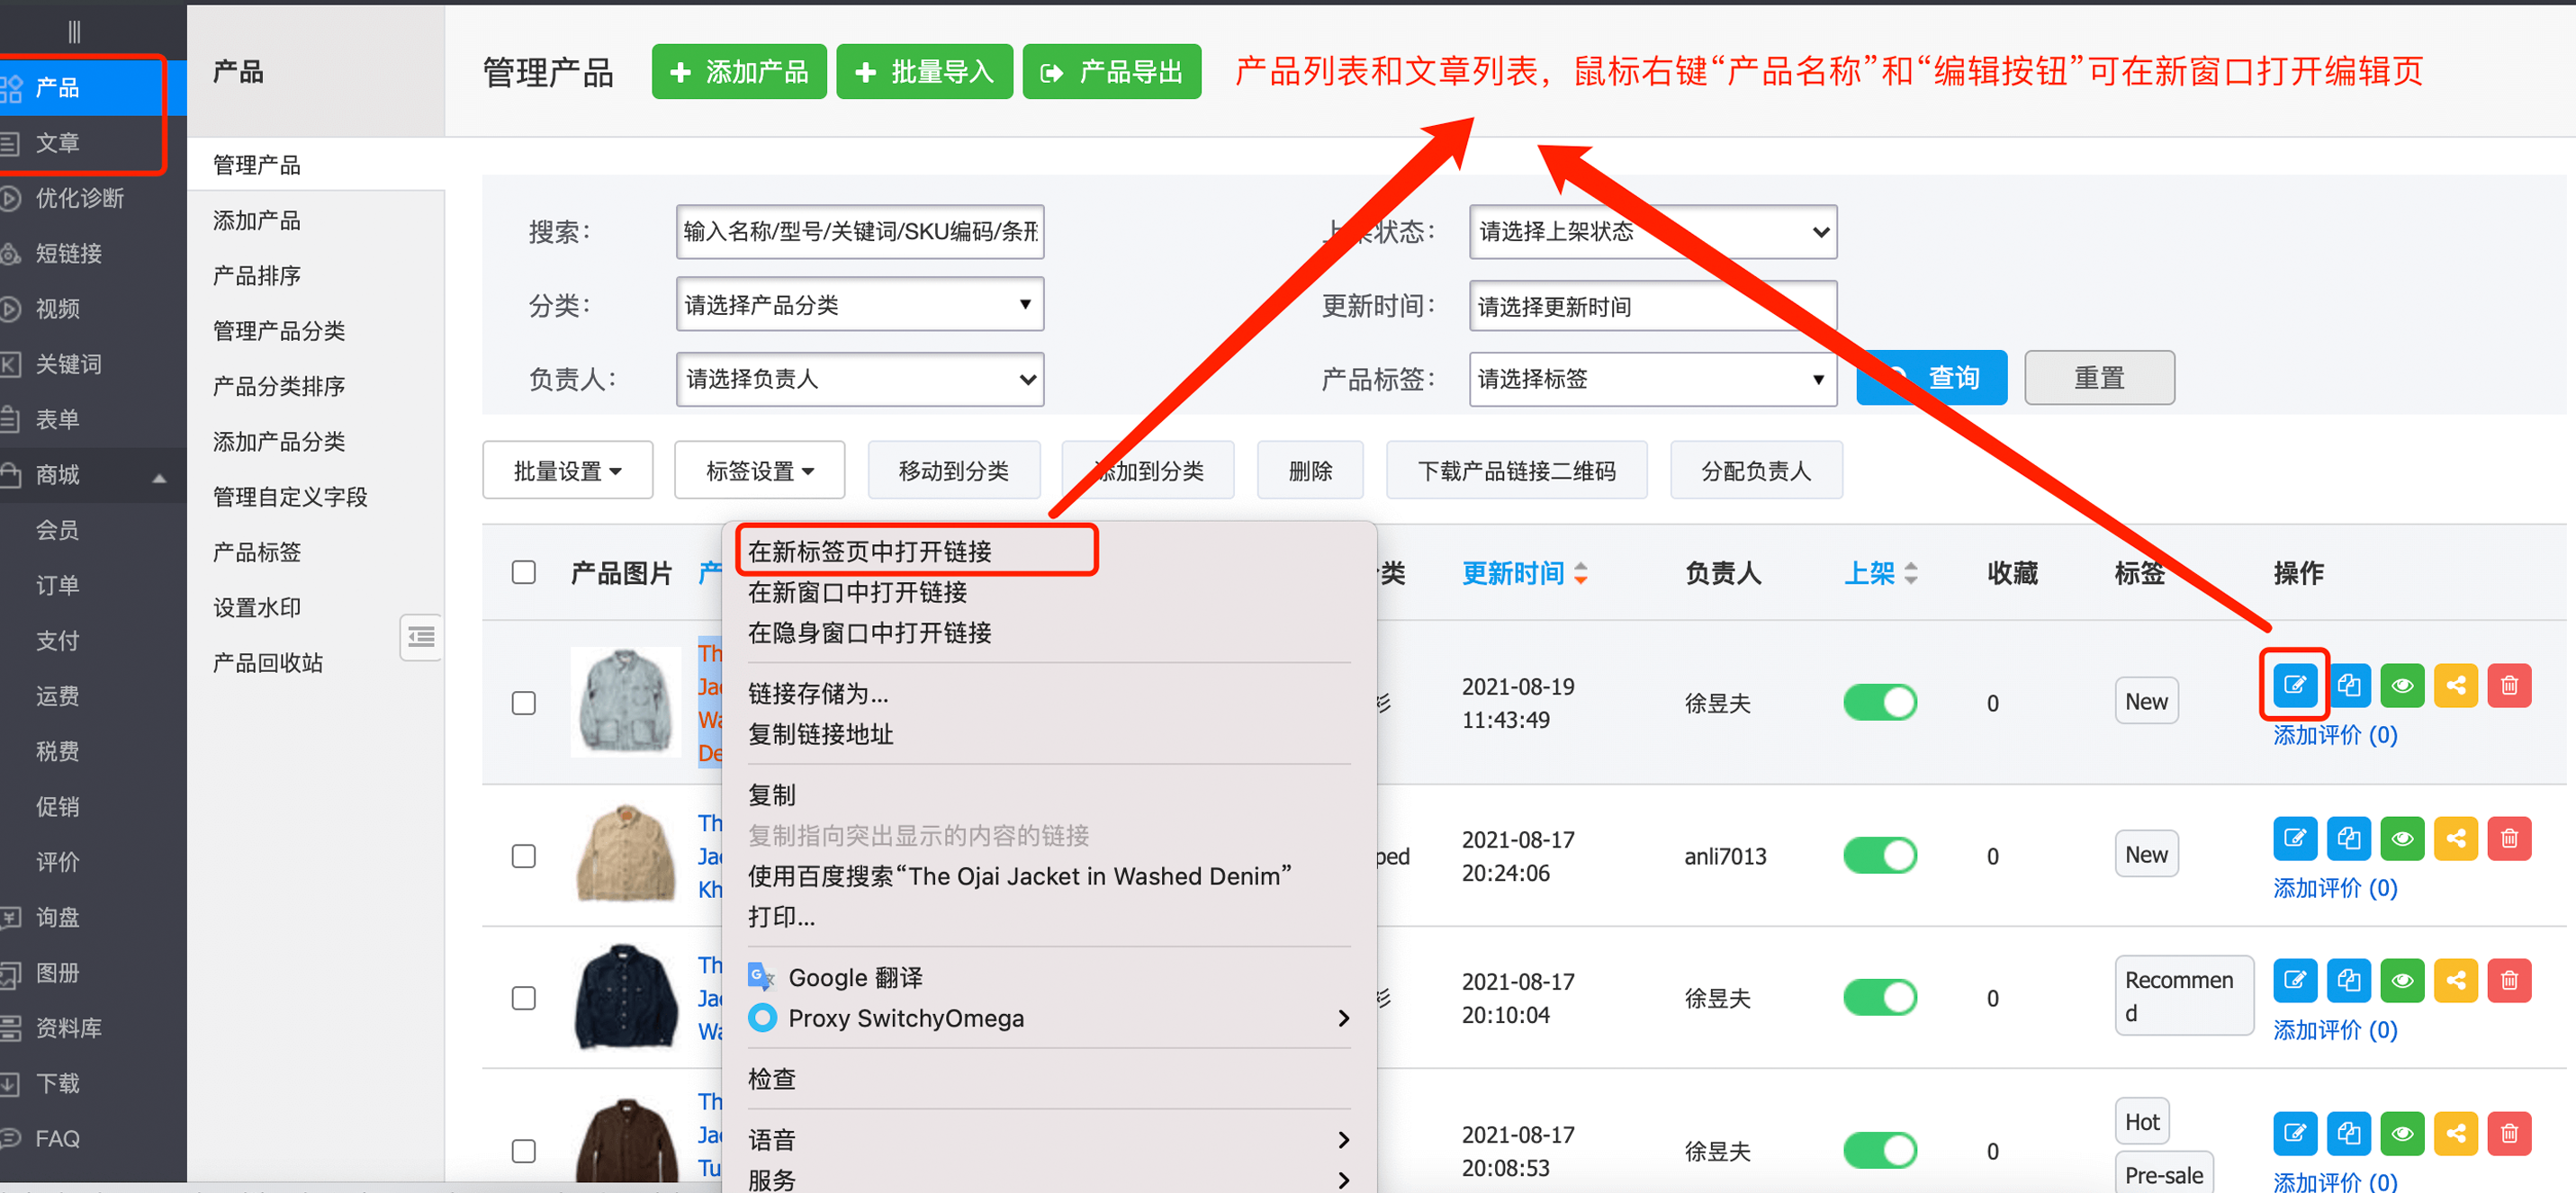
Task: Click green preview eye icon, first row
Action: [x=2402, y=685]
